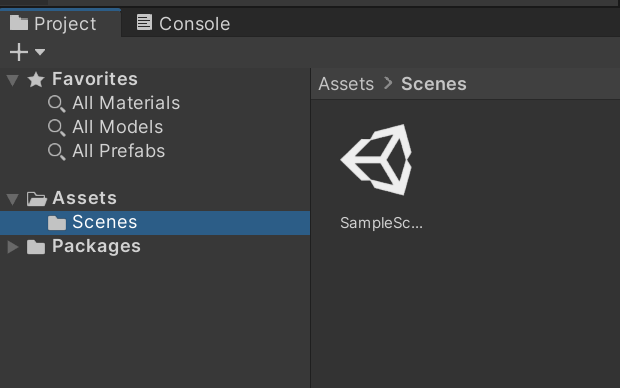
Task: Click the SampleSc... file name label
Action: pyautogui.click(x=382, y=223)
